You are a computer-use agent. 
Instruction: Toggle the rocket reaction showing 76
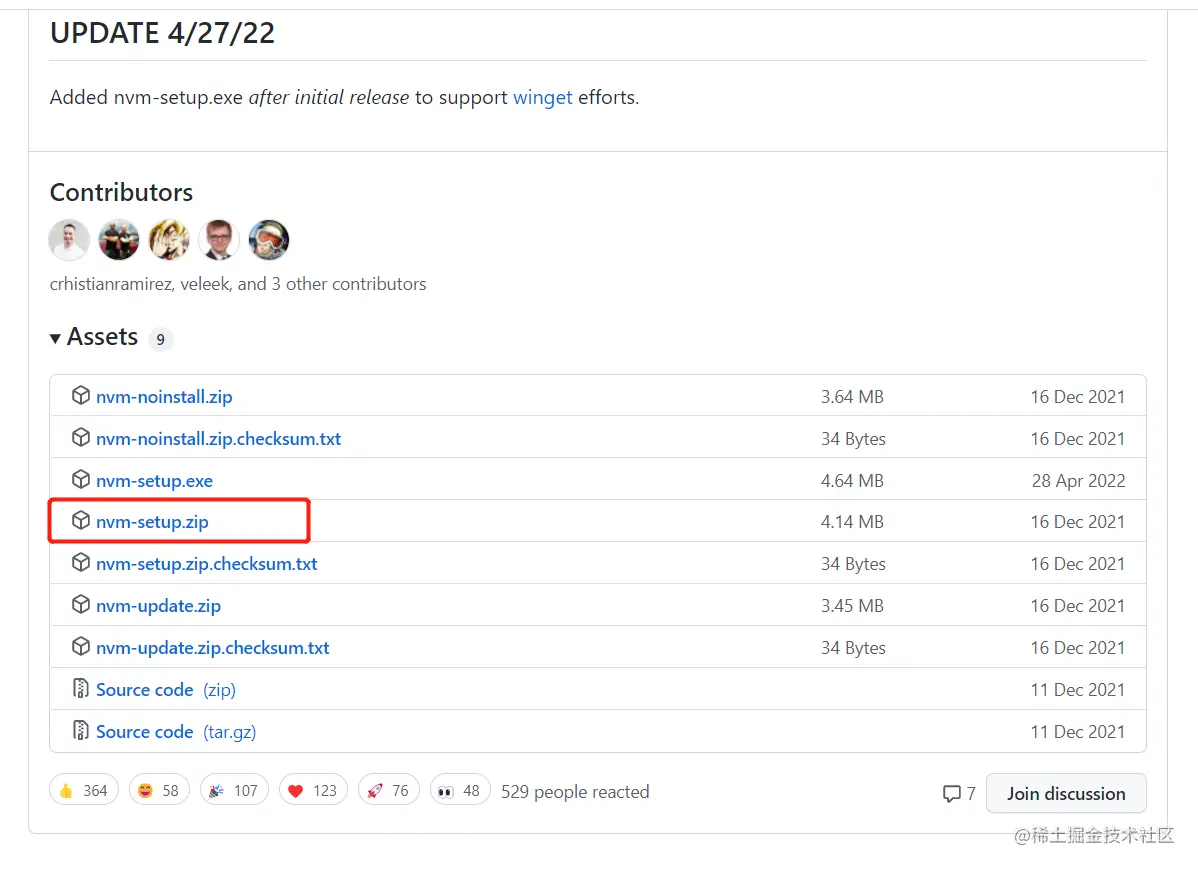(x=389, y=790)
